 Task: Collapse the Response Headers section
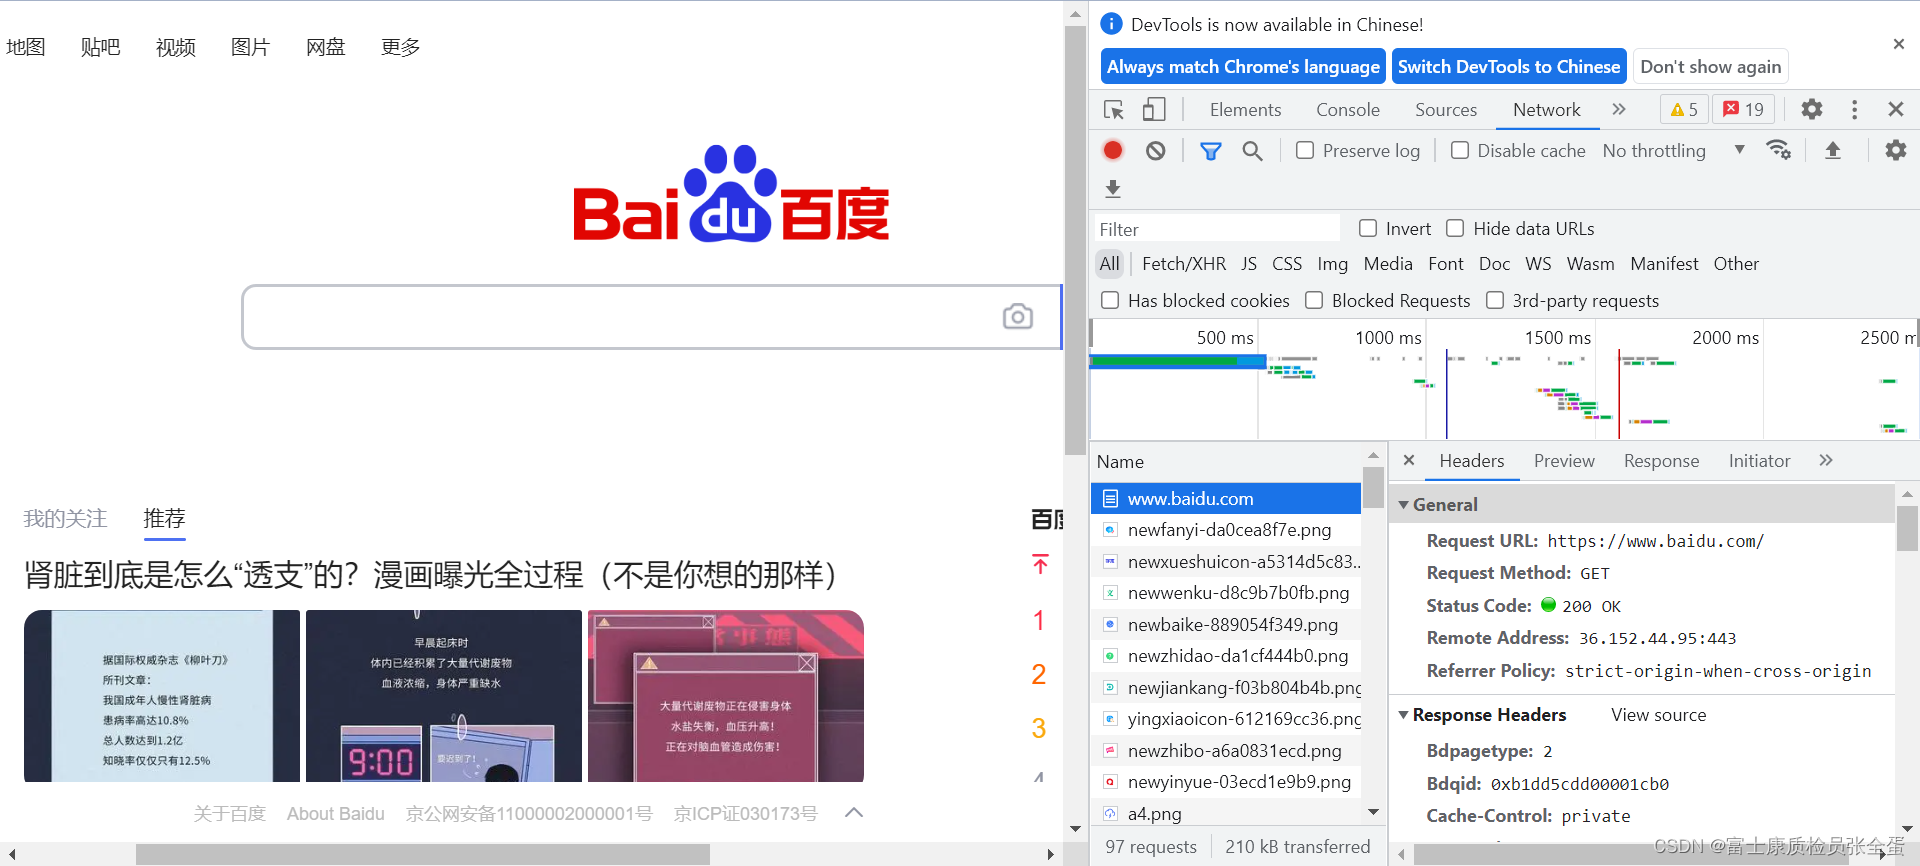[x=1404, y=715]
